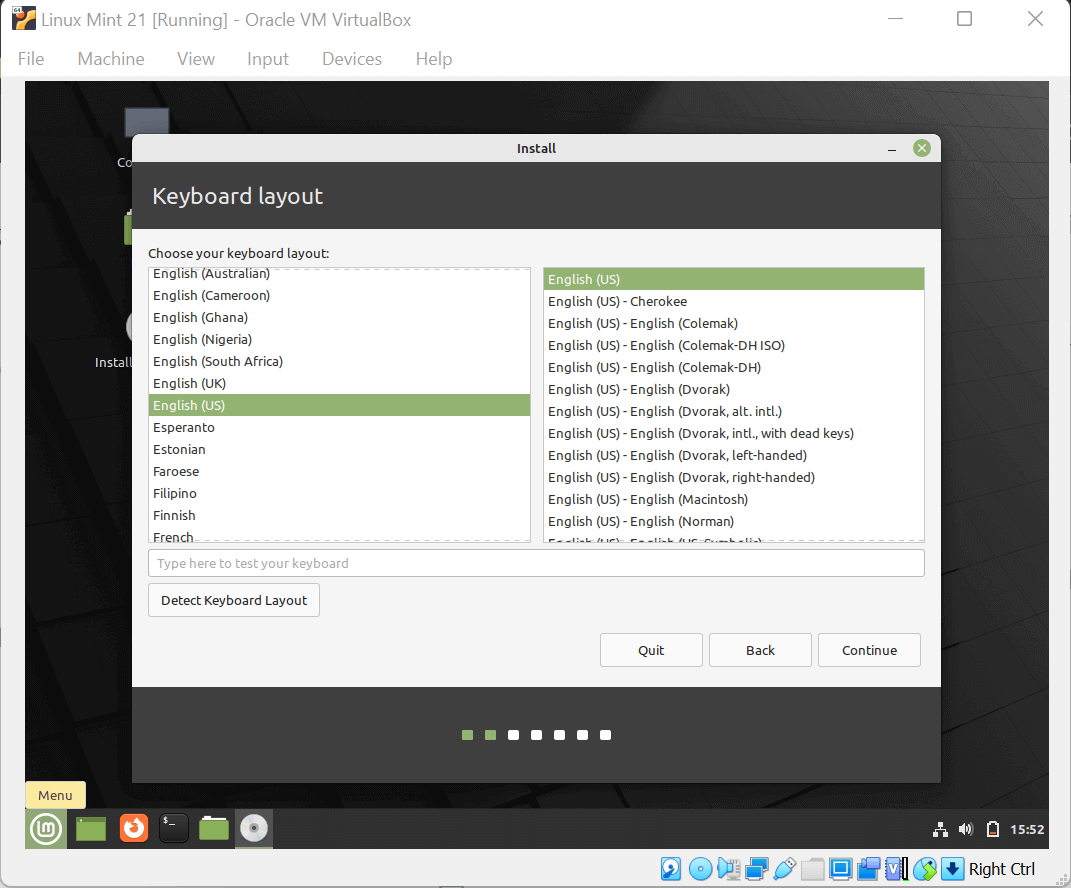
Task: Open the Firefox browser from the taskbar
Action: 133,828
